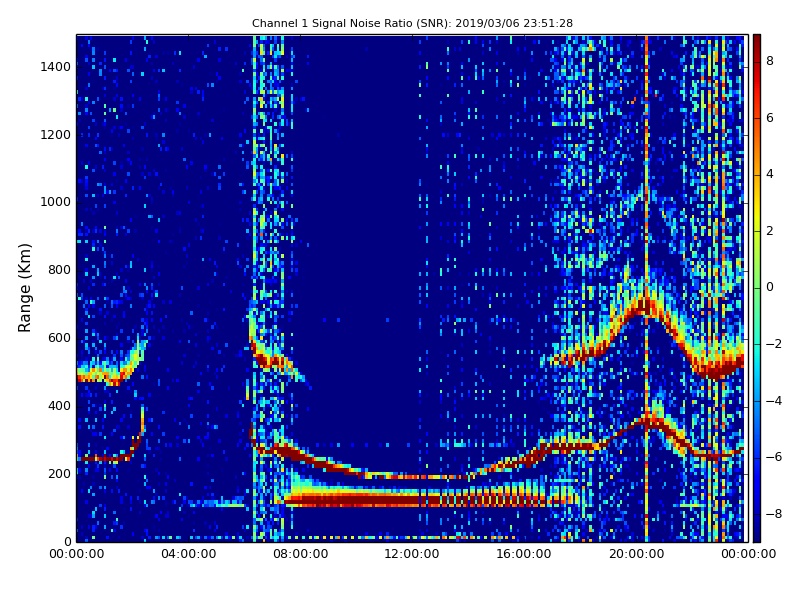Click the 600 range tick label
Image resolution: width=800 pixels, height=600 pixels.
coord(59,338)
